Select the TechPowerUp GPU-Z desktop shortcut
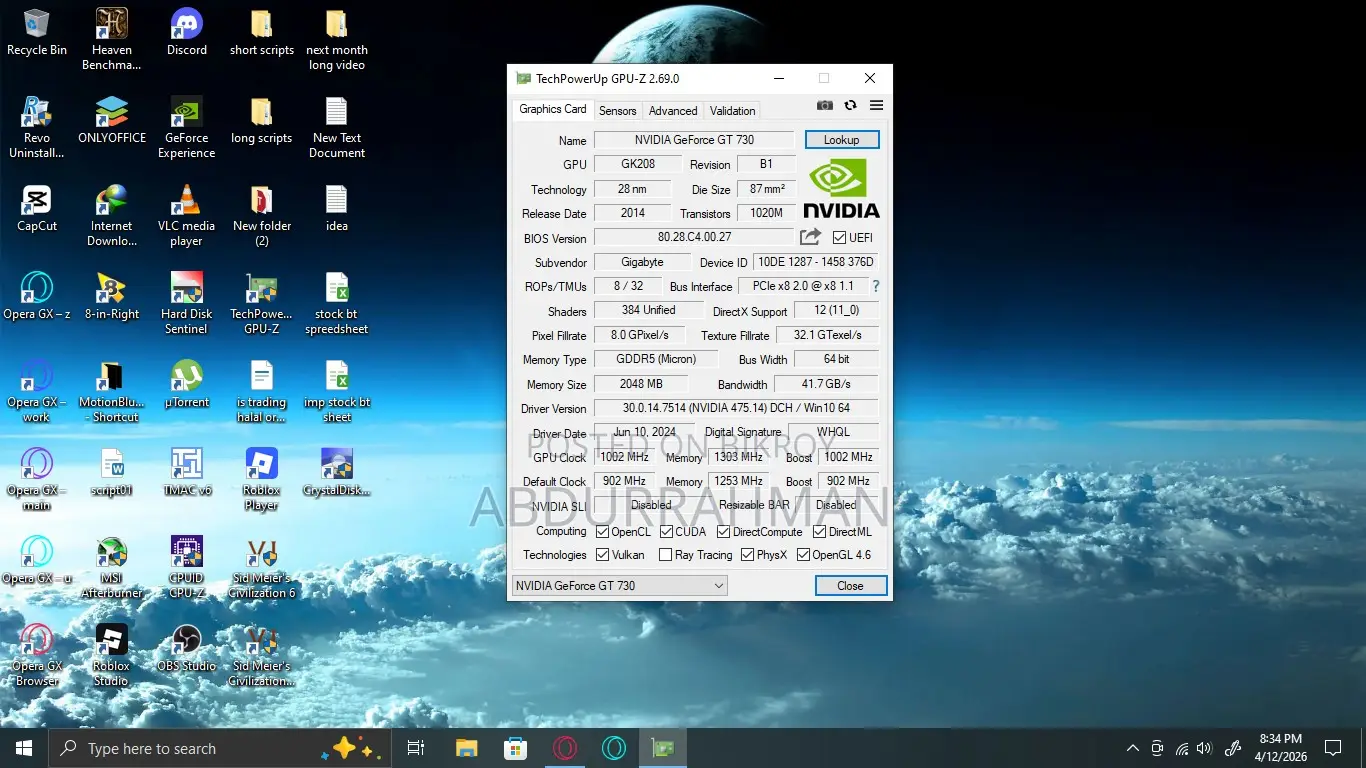This screenshot has width=1366, height=768. 261,303
